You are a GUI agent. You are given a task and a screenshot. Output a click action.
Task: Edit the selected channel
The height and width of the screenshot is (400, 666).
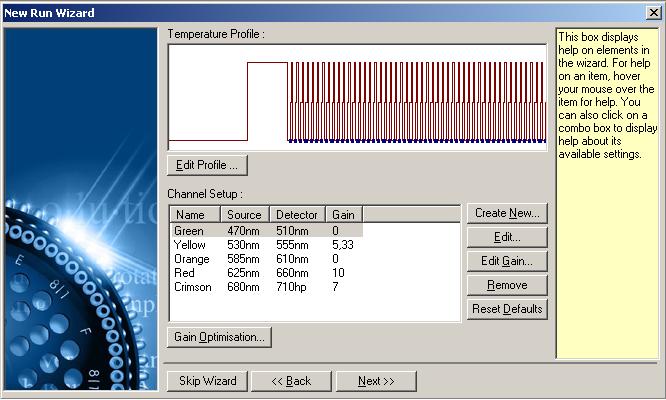[507, 237]
